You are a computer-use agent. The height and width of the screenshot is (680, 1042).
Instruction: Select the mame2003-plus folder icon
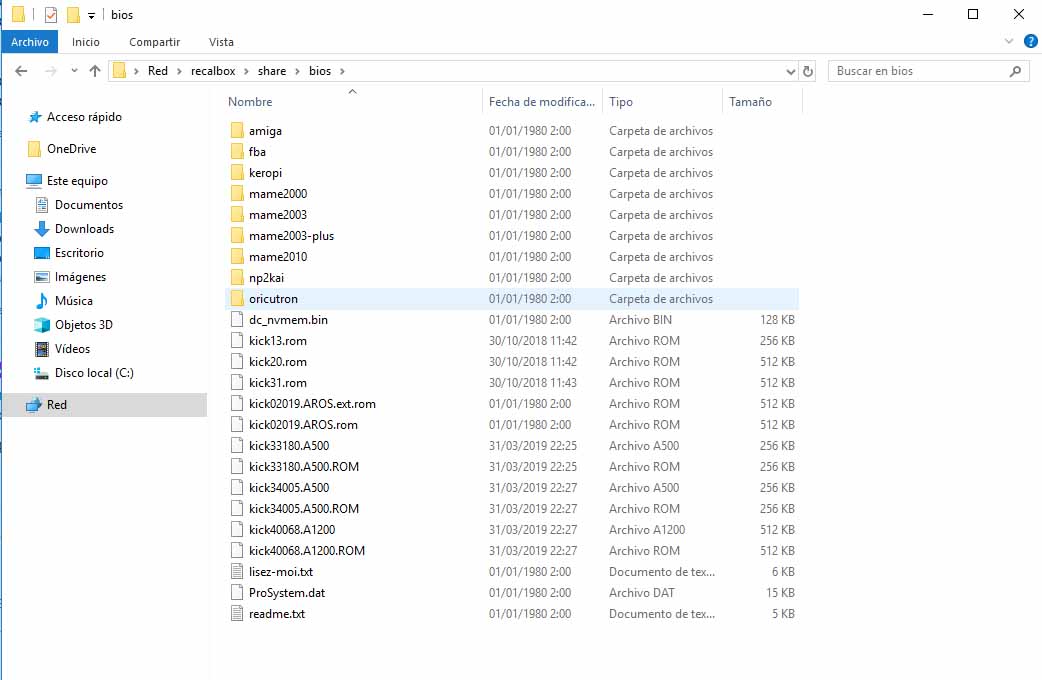[x=237, y=235]
